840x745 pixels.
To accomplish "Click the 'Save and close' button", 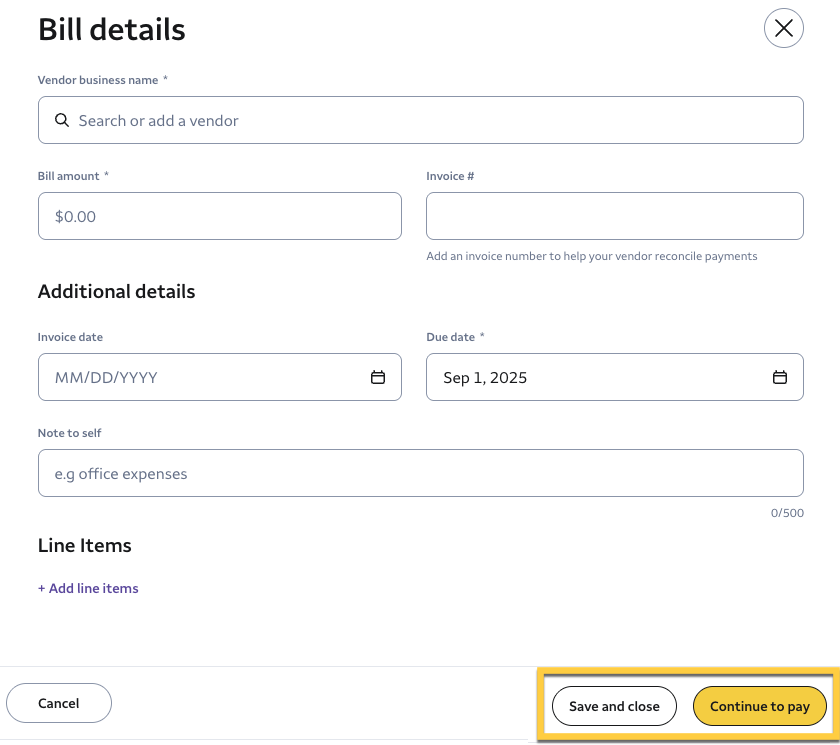I will [x=614, y=706].
